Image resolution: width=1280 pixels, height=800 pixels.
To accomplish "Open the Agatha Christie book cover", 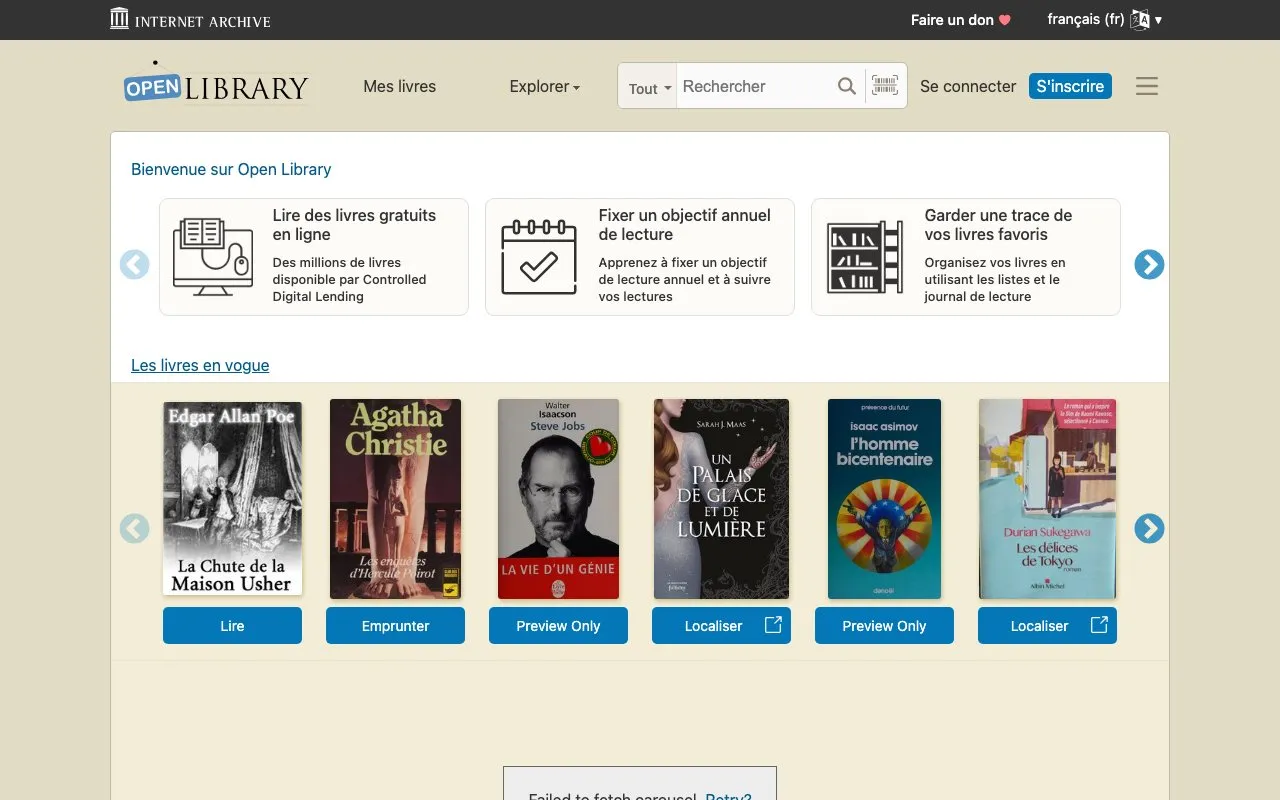I will (x=395, y=499).
